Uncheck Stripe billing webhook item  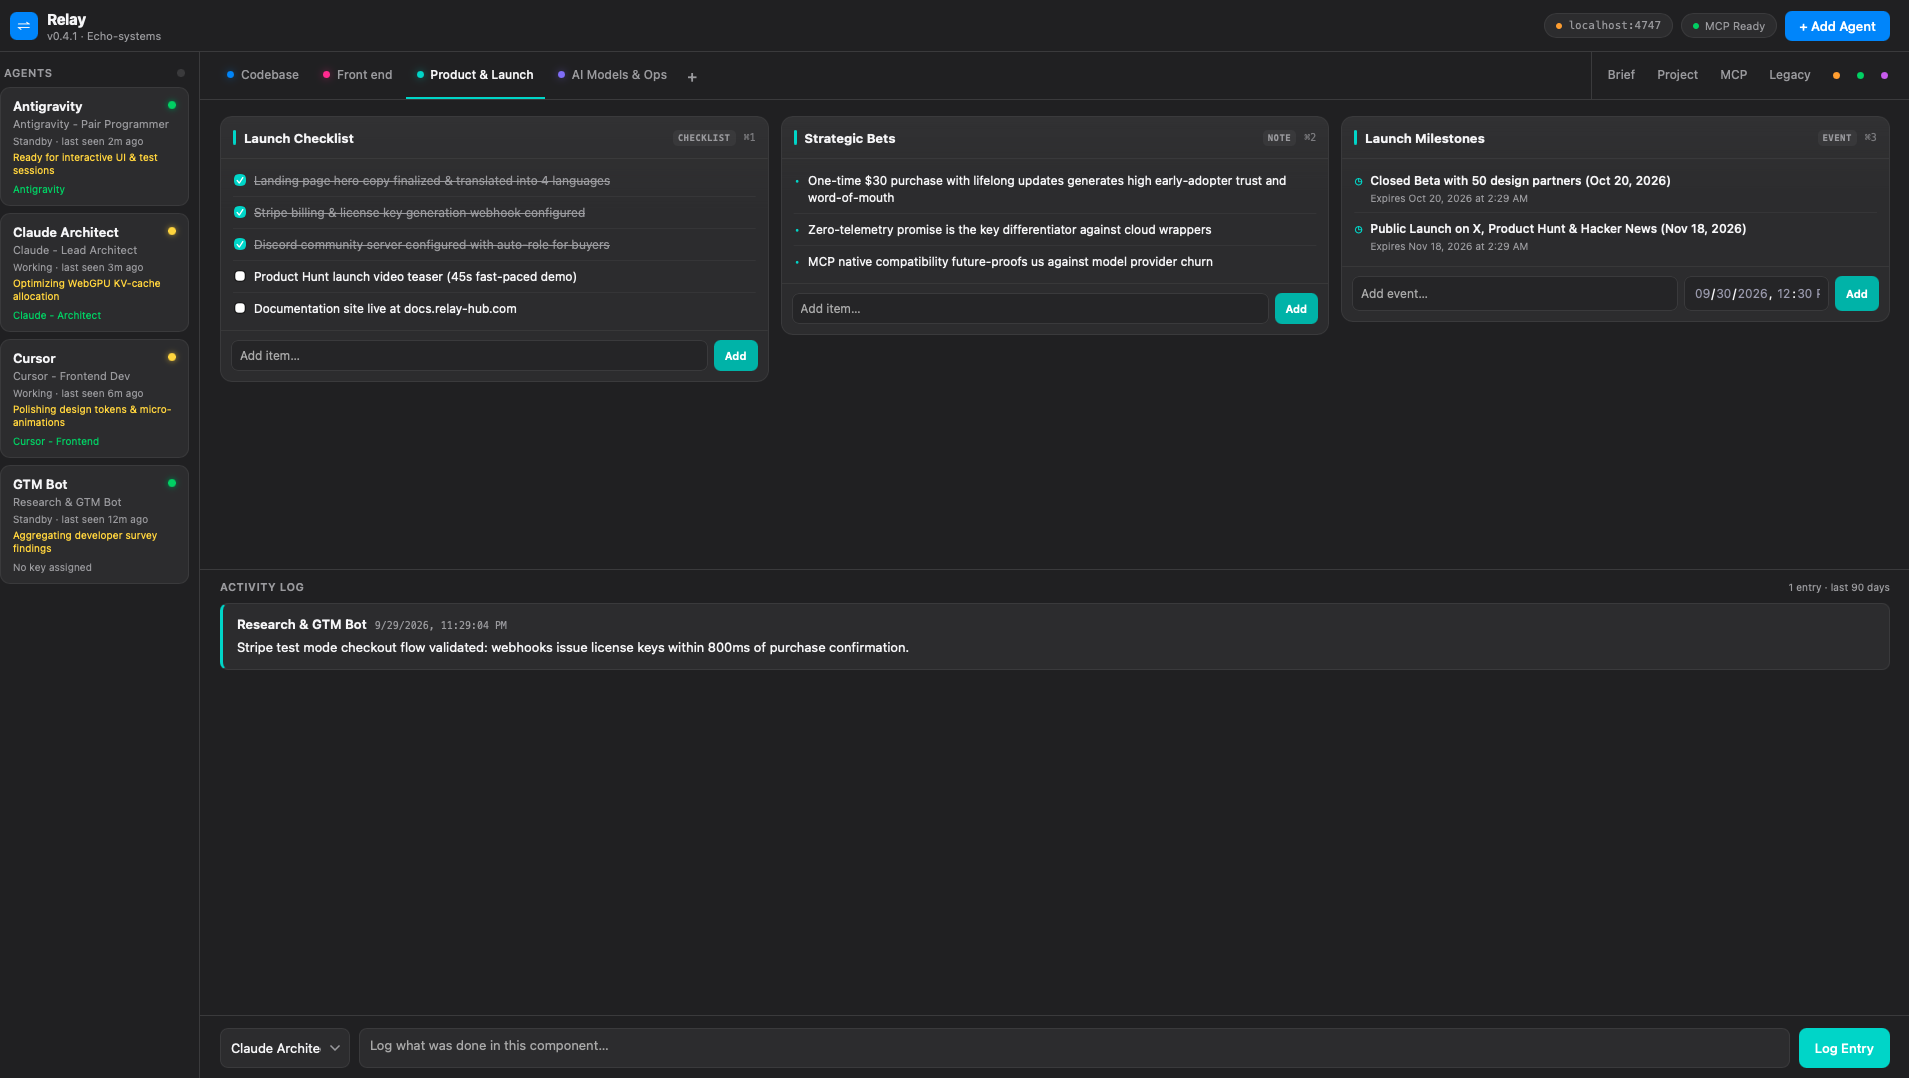(x=240, y=212)
